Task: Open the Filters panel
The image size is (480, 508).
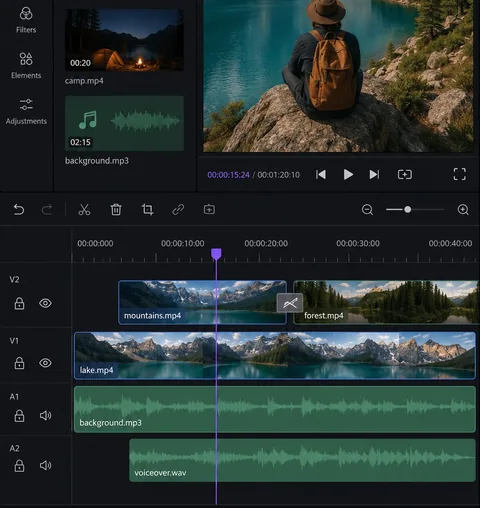Action: point(26,20)
